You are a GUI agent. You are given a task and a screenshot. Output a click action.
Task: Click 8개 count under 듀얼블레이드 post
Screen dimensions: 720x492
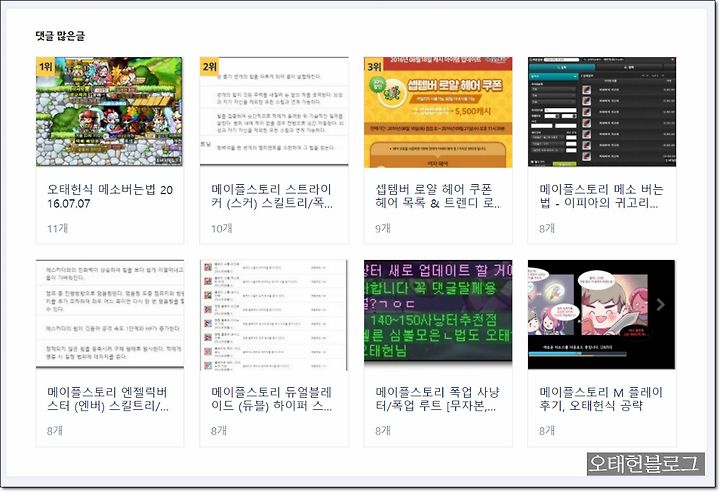[219, 431]
